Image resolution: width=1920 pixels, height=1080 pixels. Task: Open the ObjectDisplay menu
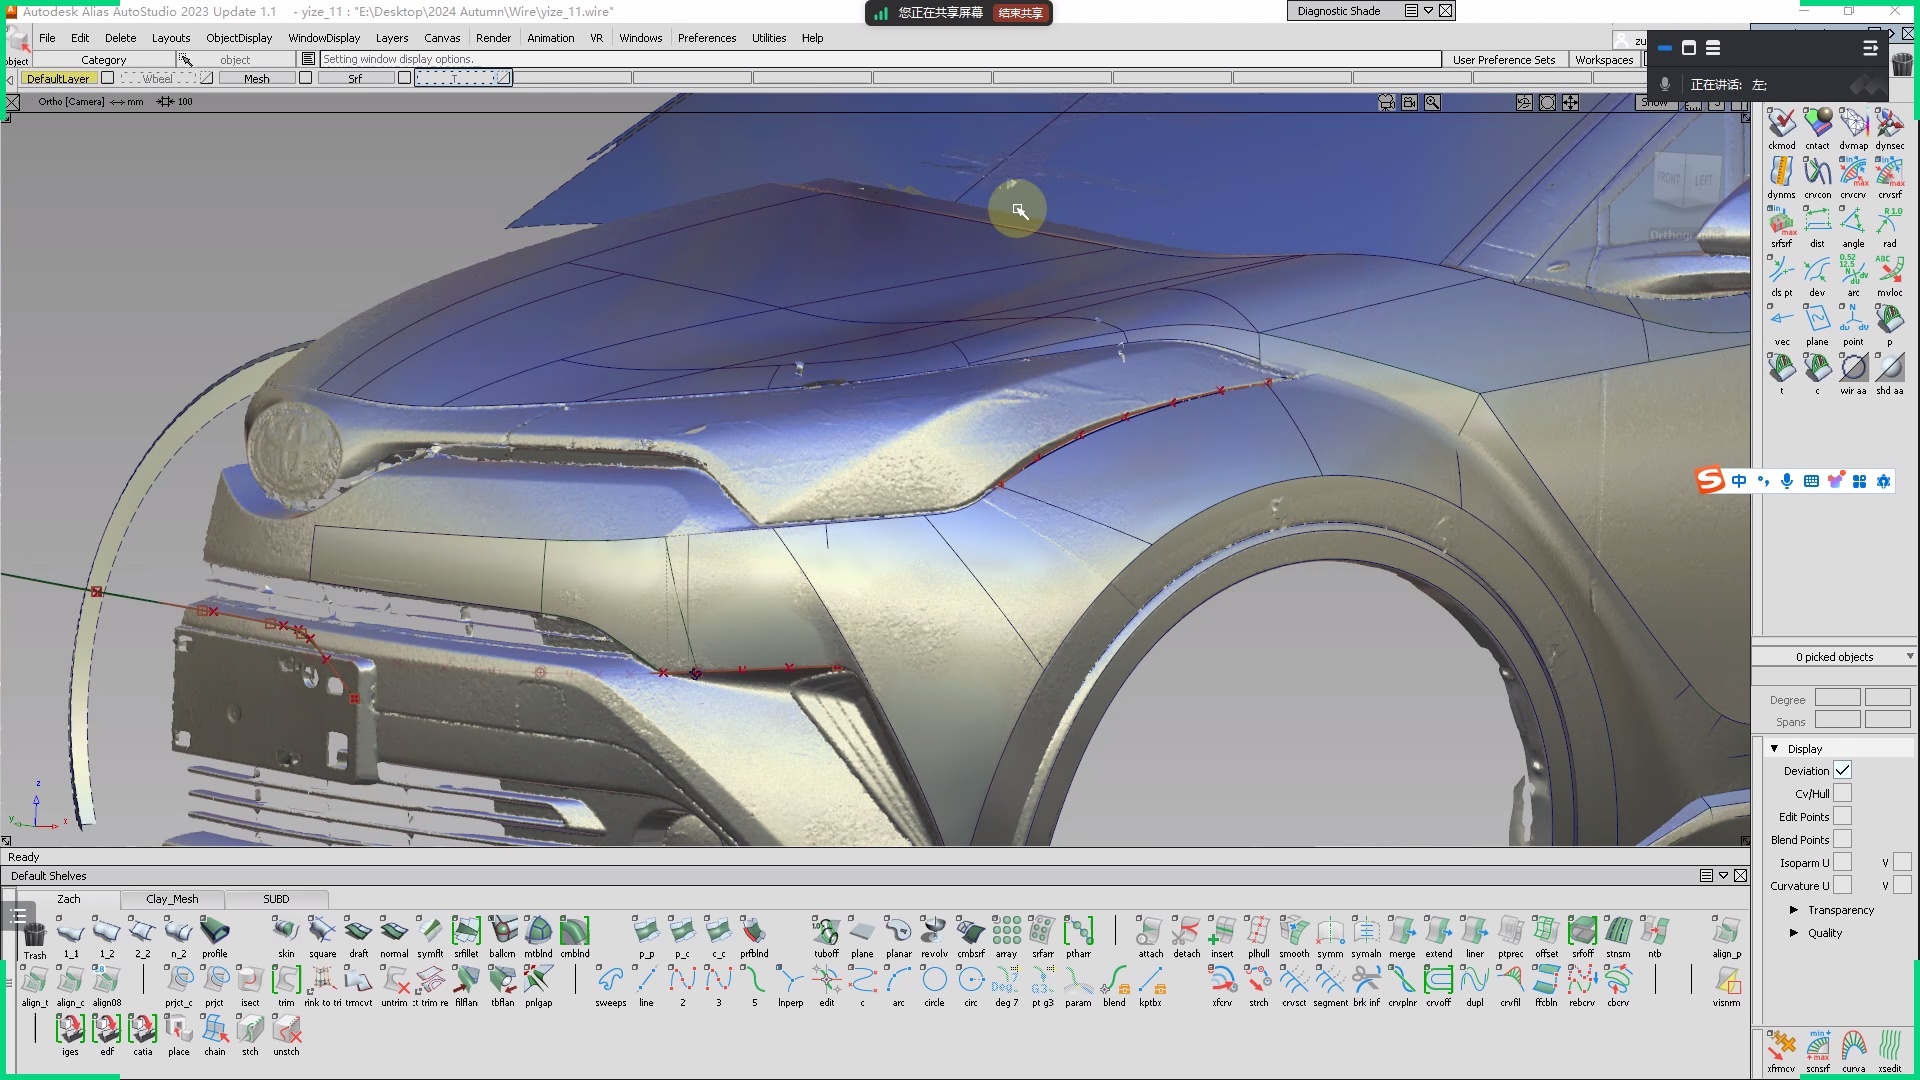[239, 38]
